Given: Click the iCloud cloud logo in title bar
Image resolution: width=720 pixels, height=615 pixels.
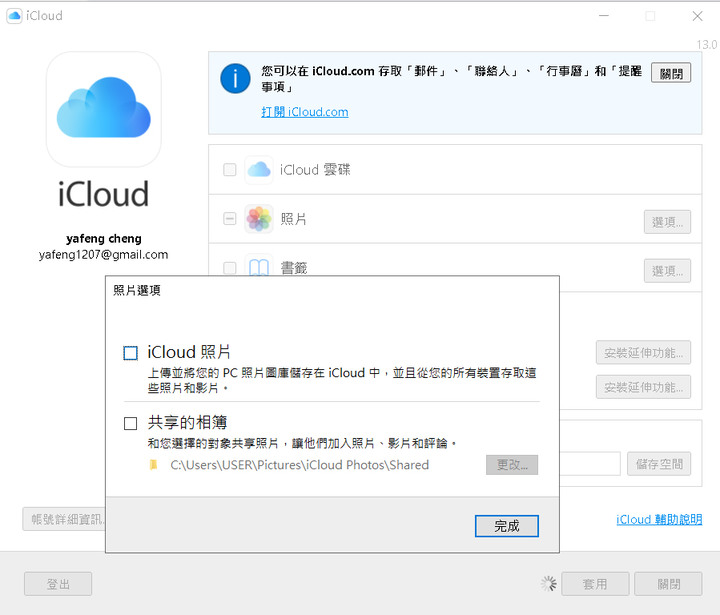Looking at the screenshot, I should (14, 16).
